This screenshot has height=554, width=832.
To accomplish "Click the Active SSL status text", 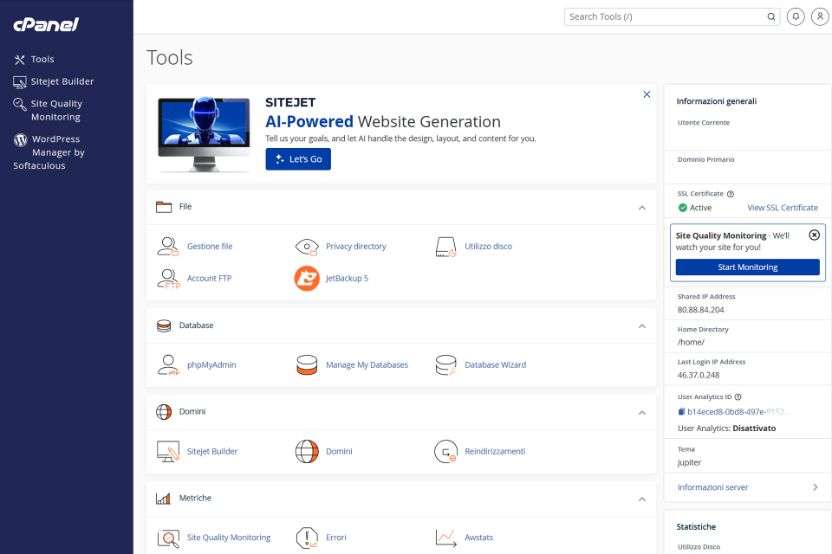I will coord(700,207).
